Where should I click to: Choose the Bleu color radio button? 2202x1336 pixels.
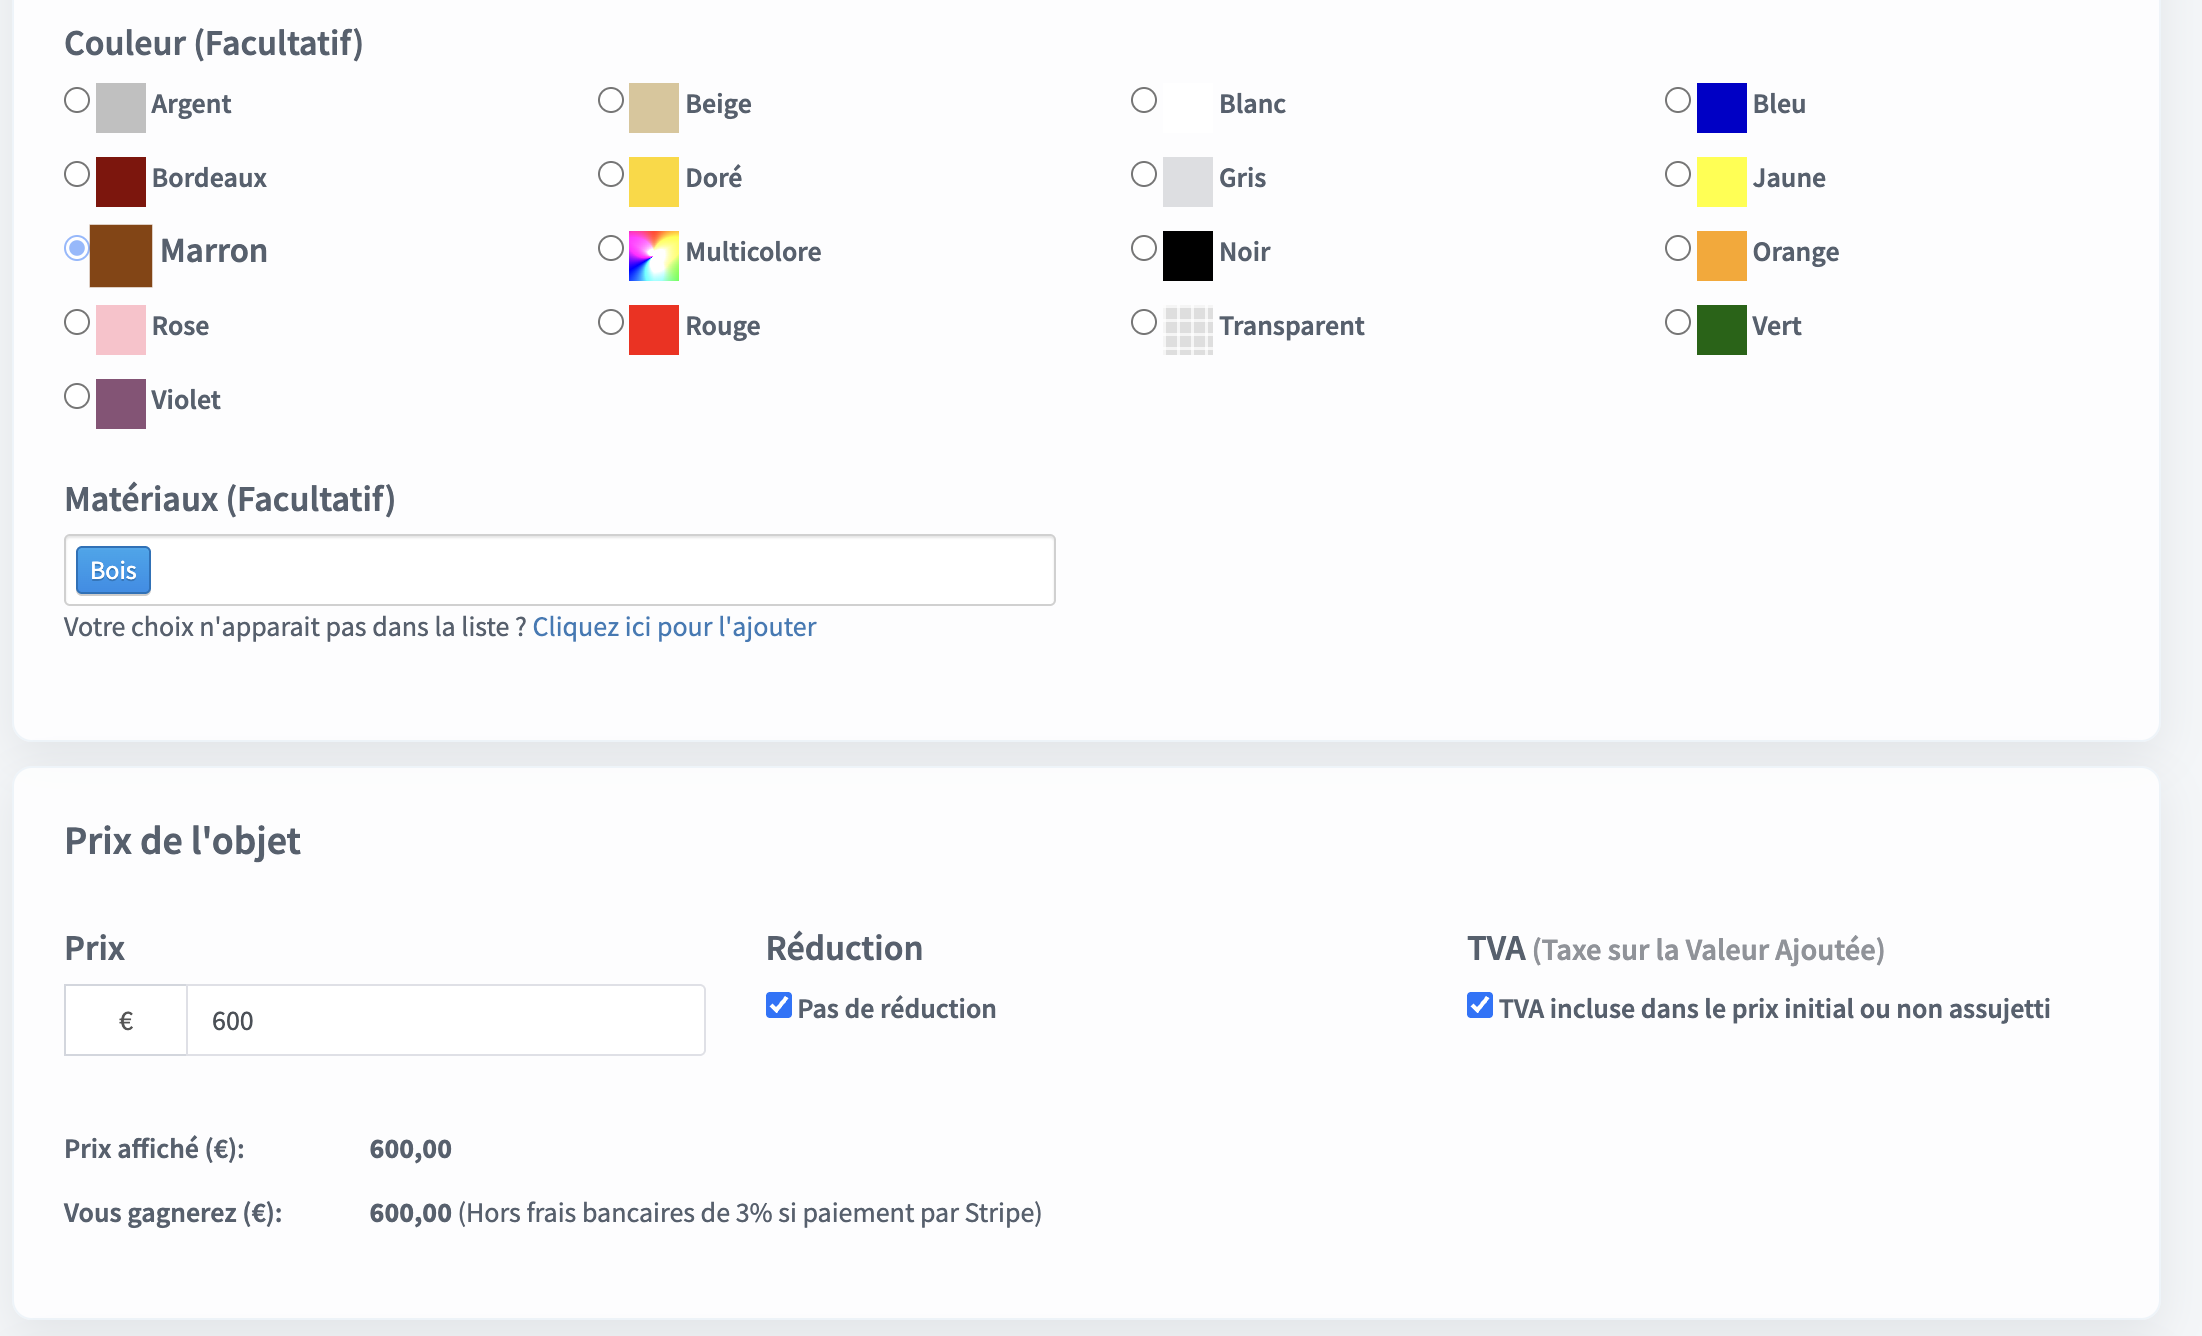click(x=1677, y=101)
